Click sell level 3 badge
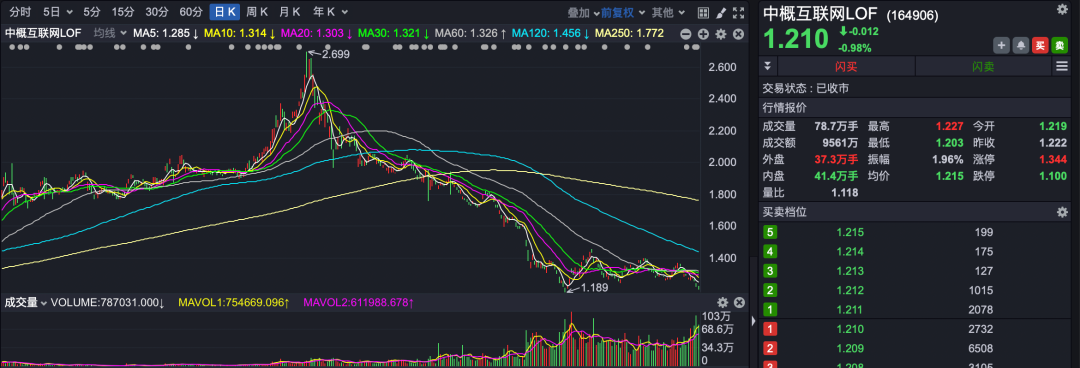Image resolution: width=1080 pixels, height=368 pixels. click(771, 271)
